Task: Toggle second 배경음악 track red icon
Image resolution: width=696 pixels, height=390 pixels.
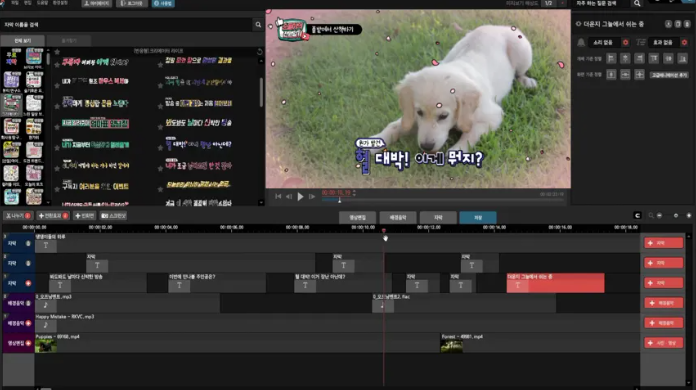Action: tap(28, 323)
